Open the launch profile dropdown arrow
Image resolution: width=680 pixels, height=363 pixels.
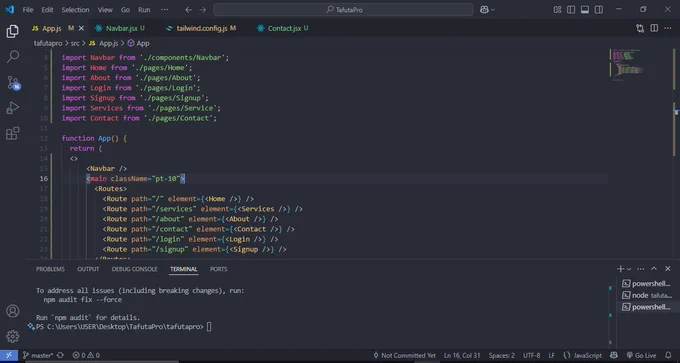[629, 269]
